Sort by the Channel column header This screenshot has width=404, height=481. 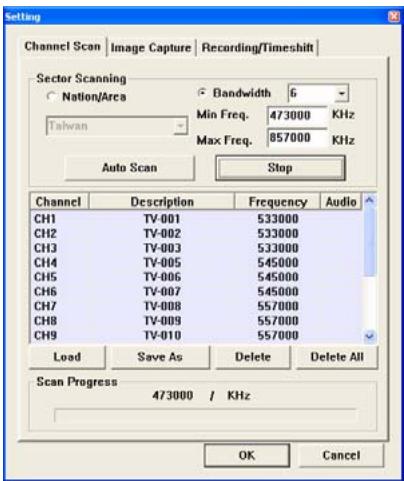[x=59, y=202]
